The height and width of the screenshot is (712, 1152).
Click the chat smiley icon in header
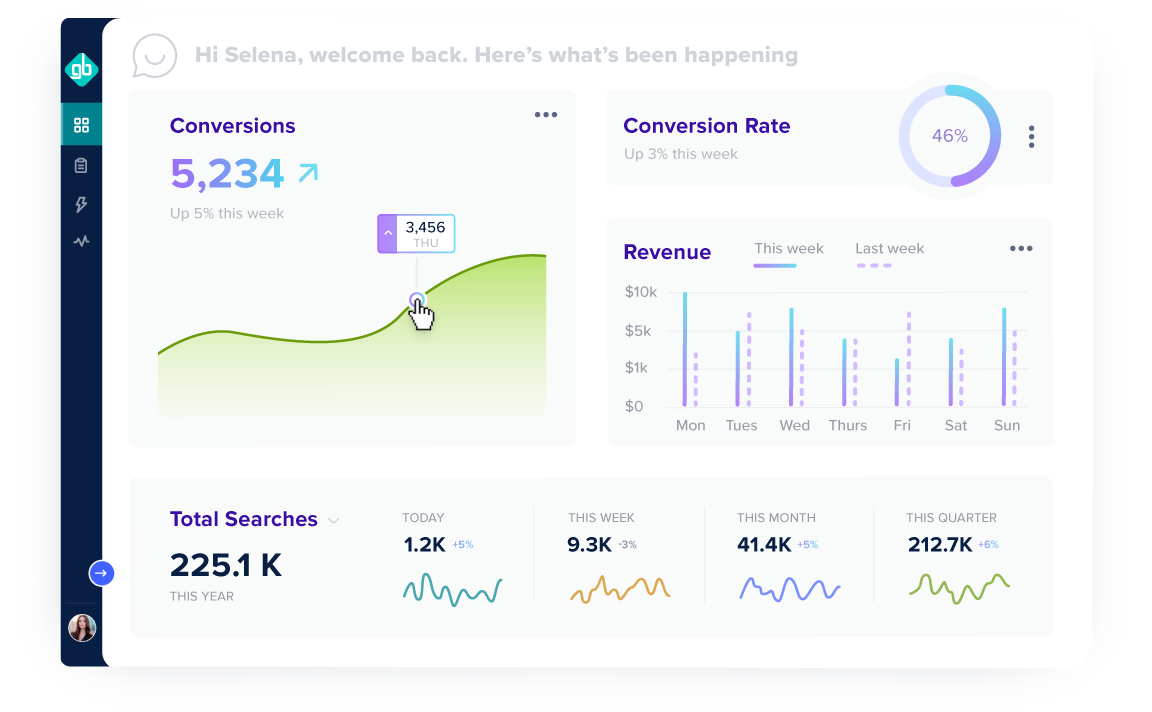click(155, 57)
